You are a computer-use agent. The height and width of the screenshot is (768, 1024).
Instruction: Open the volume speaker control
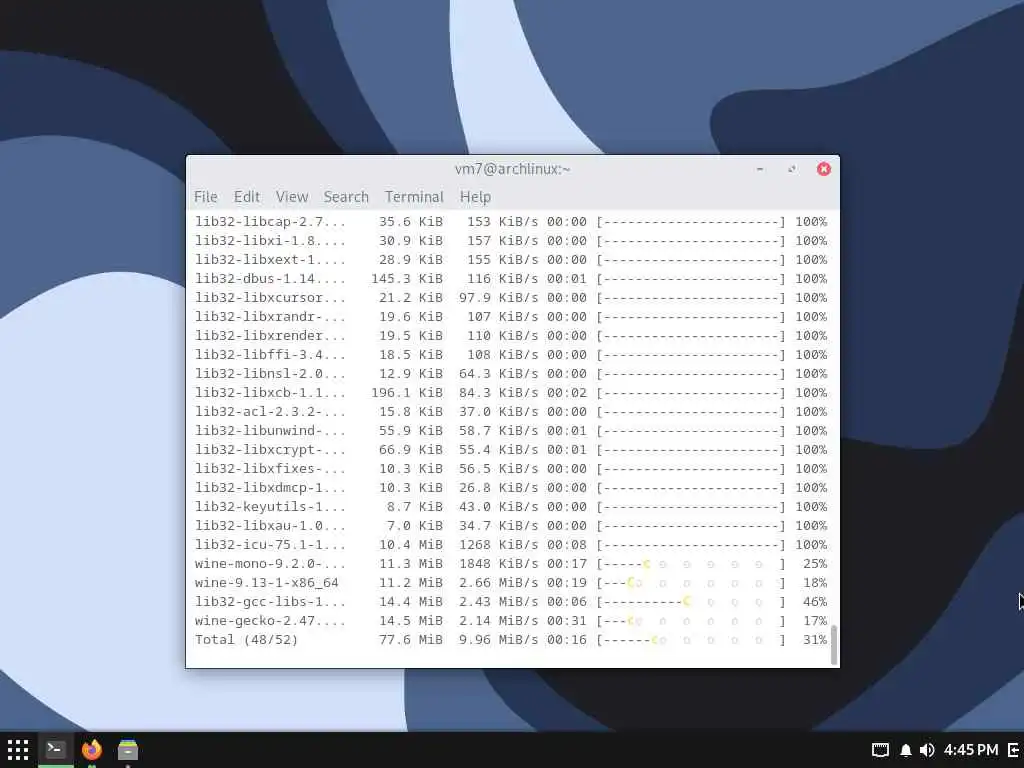point(927,750)
